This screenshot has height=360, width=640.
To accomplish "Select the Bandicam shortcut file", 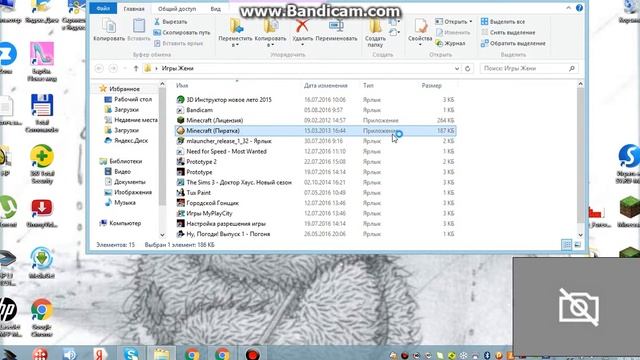I will coord(315,110).
